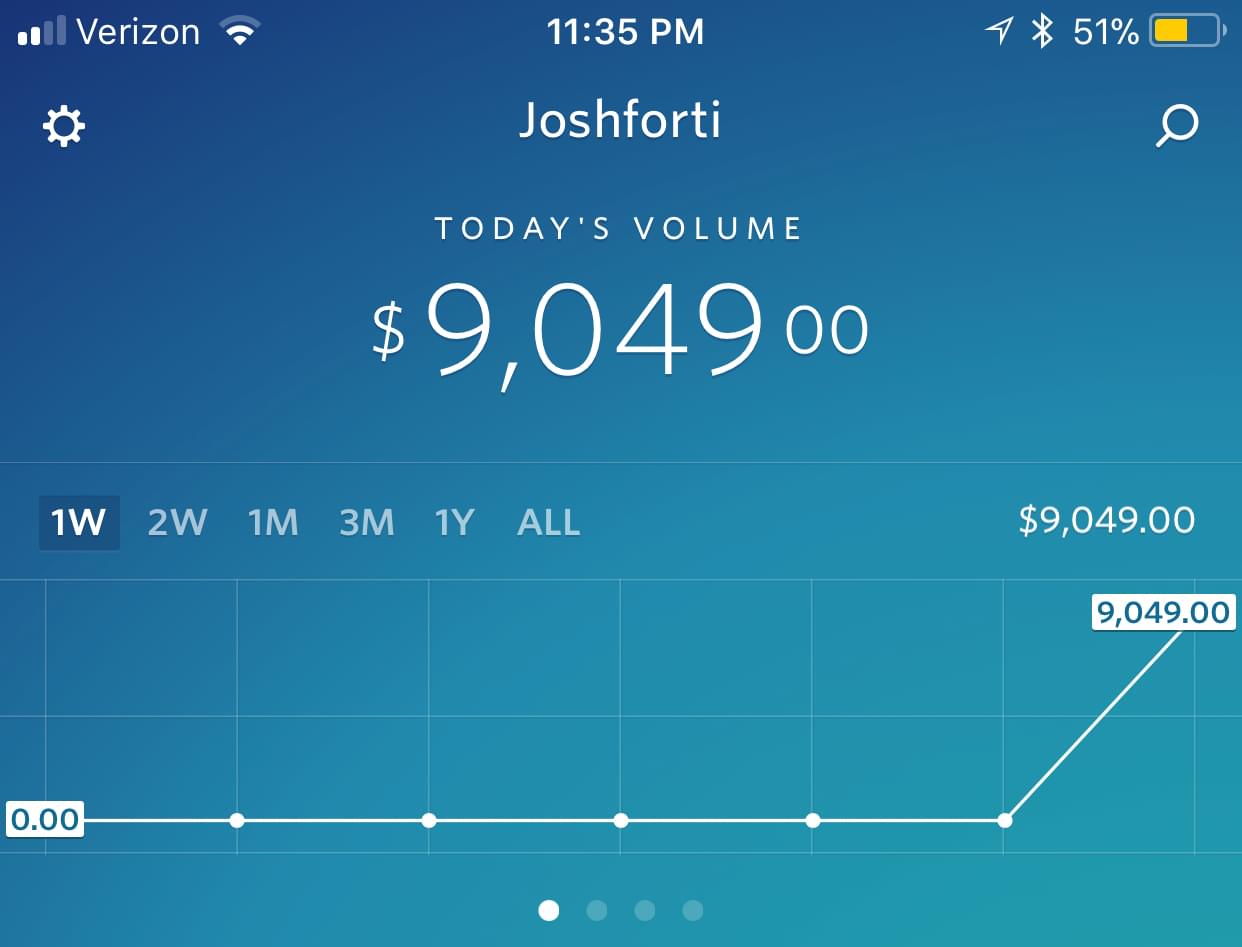Switch chart to 1M range
The height and width of the screenshot is (947, 1242).
(273, 522)
